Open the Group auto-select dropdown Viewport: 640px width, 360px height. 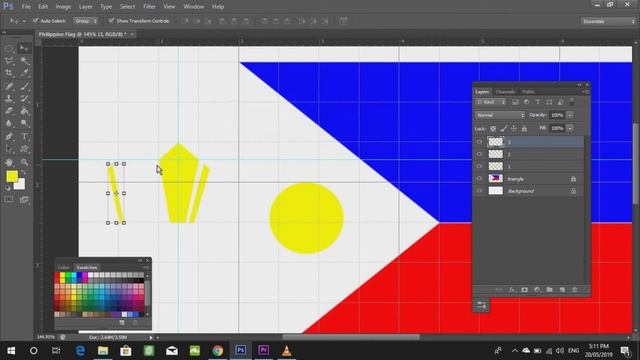[86, 21]
